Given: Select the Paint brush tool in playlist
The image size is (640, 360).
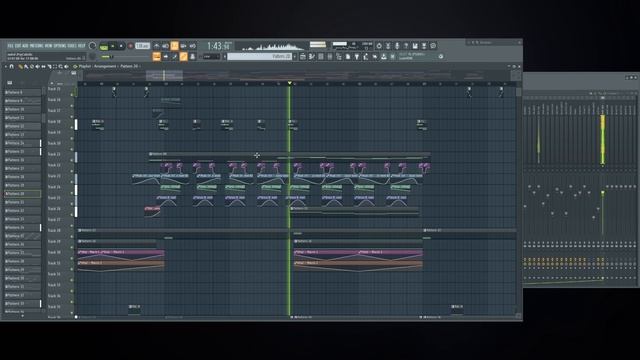Looking at the screenshot, I should 26,67.
